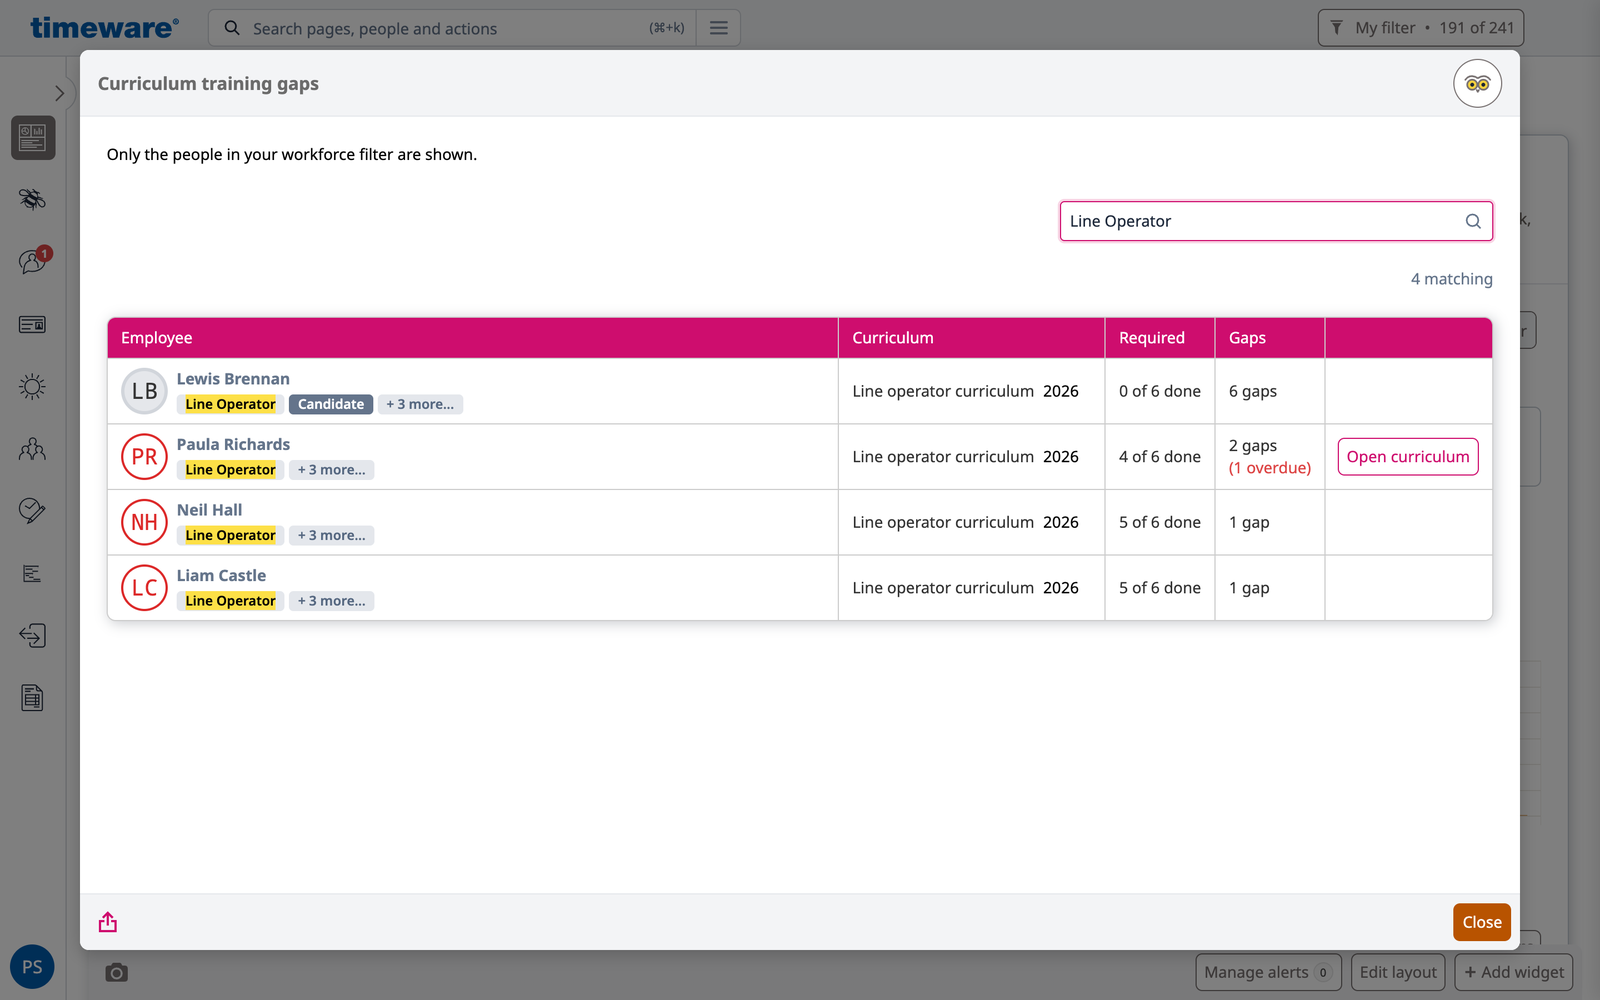Open the document report icon in sidebar
Screen dimensions: 1600x1000
[x=33, y=698]
